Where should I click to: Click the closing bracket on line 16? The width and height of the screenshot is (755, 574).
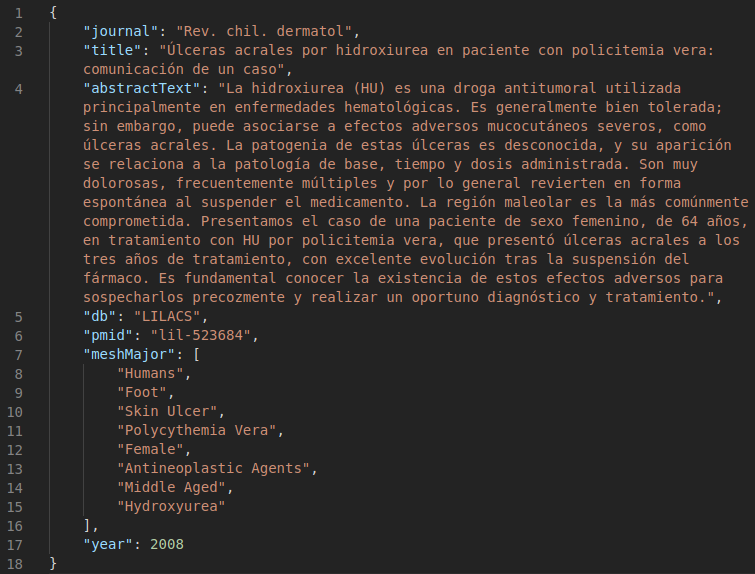click(x=88, y=526)
